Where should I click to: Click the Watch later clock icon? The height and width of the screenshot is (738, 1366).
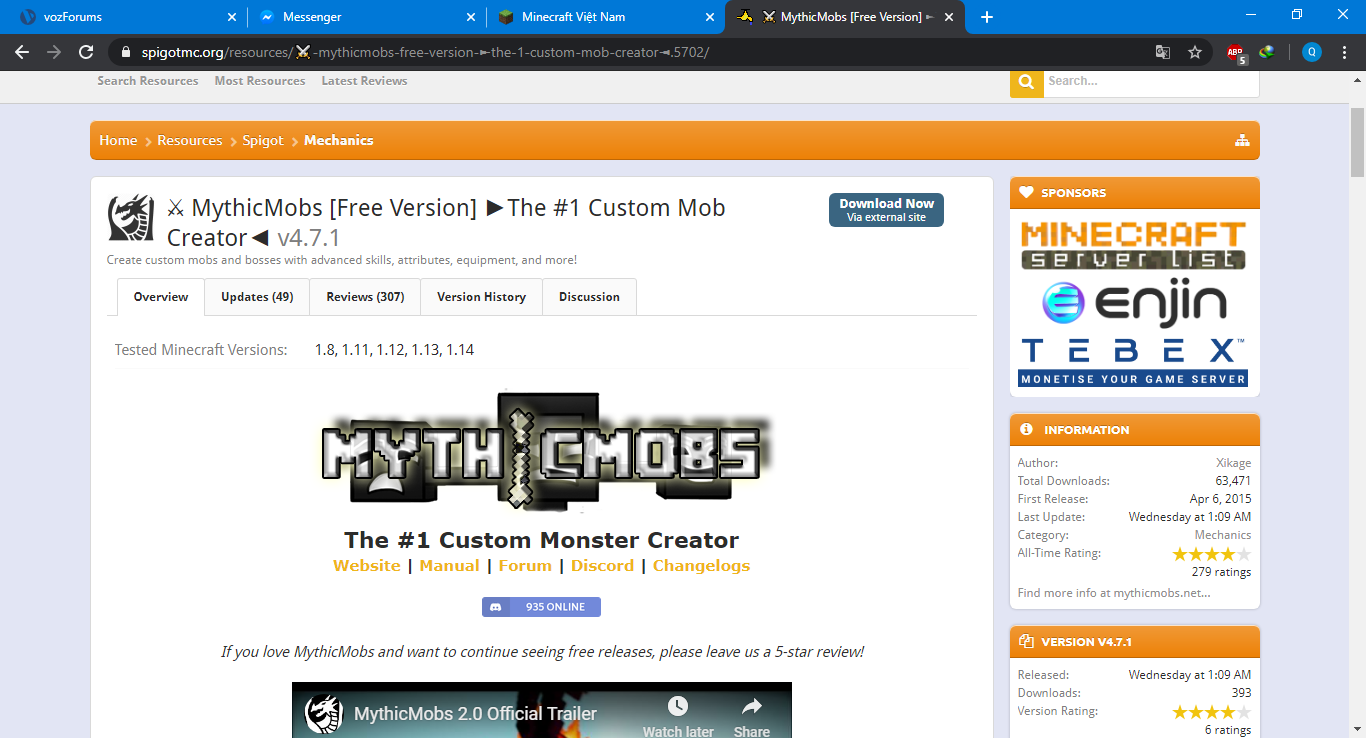click(678, 707)
